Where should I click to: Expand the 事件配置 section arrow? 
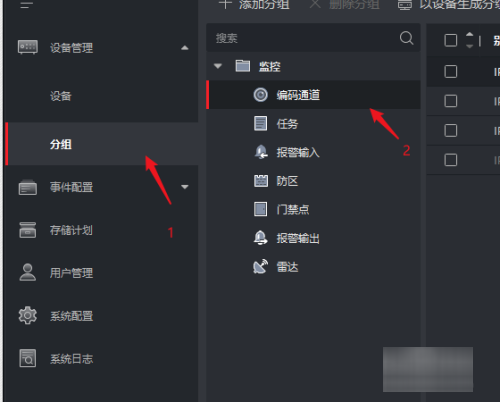(x=185, y=187)
